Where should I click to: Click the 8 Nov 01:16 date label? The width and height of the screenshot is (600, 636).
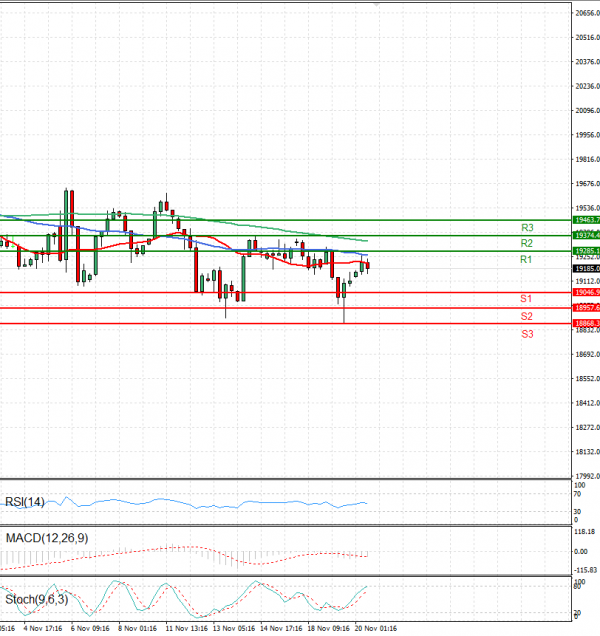click(138, 628)
